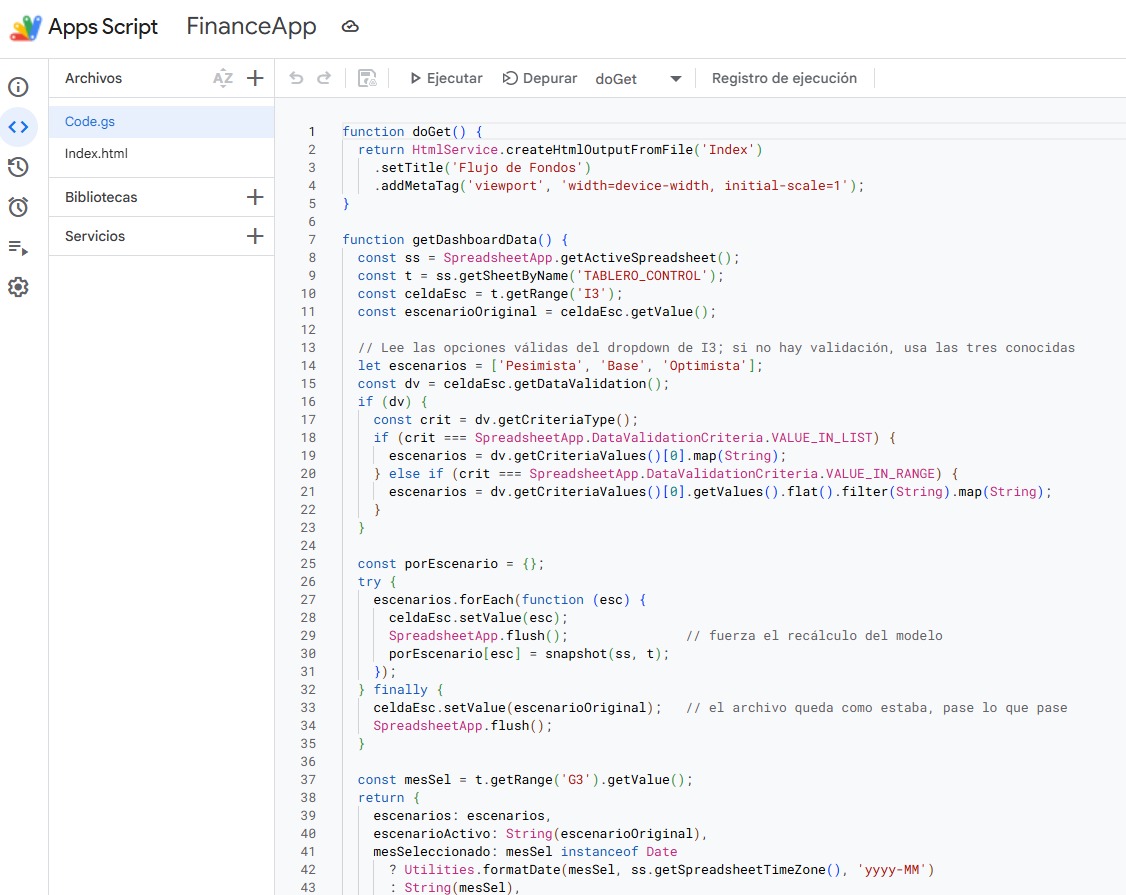
Task: Open the Editor code icon in sidebar
Action: 18,127
